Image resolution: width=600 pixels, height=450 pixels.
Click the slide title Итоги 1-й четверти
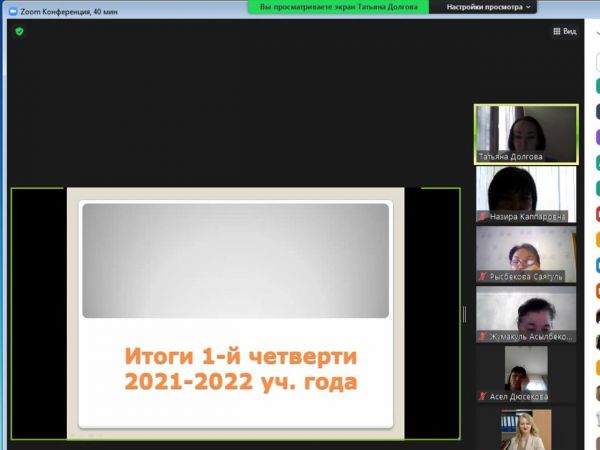tap(240, 356)
